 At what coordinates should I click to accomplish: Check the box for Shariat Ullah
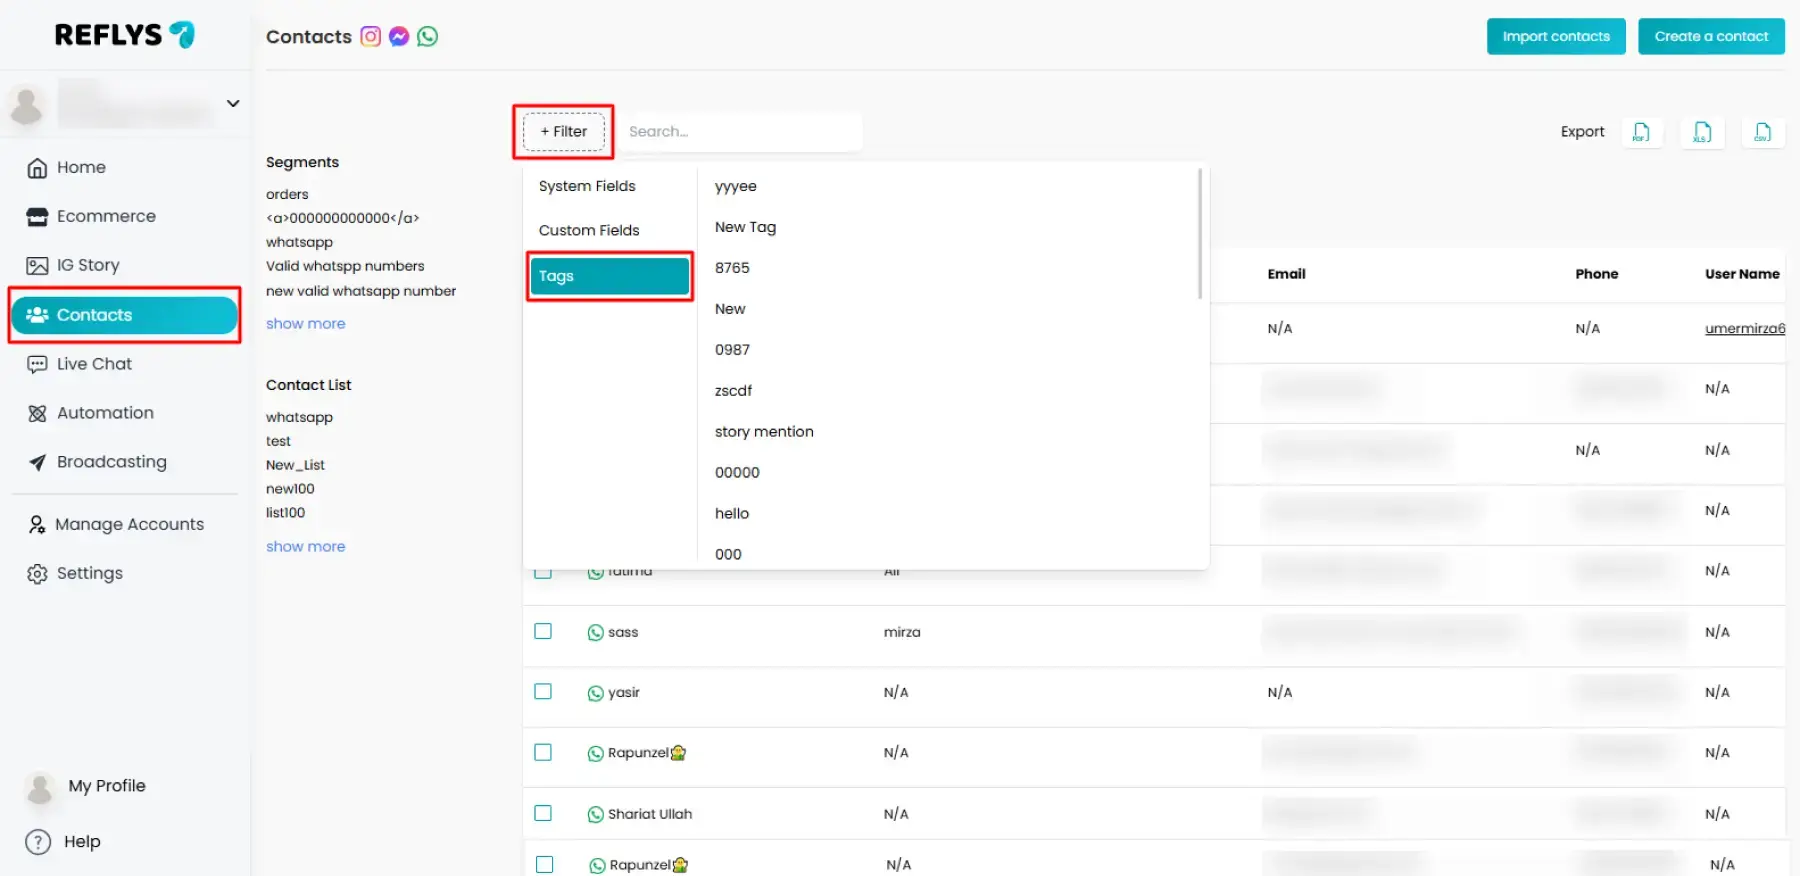[x=543, y=813]
